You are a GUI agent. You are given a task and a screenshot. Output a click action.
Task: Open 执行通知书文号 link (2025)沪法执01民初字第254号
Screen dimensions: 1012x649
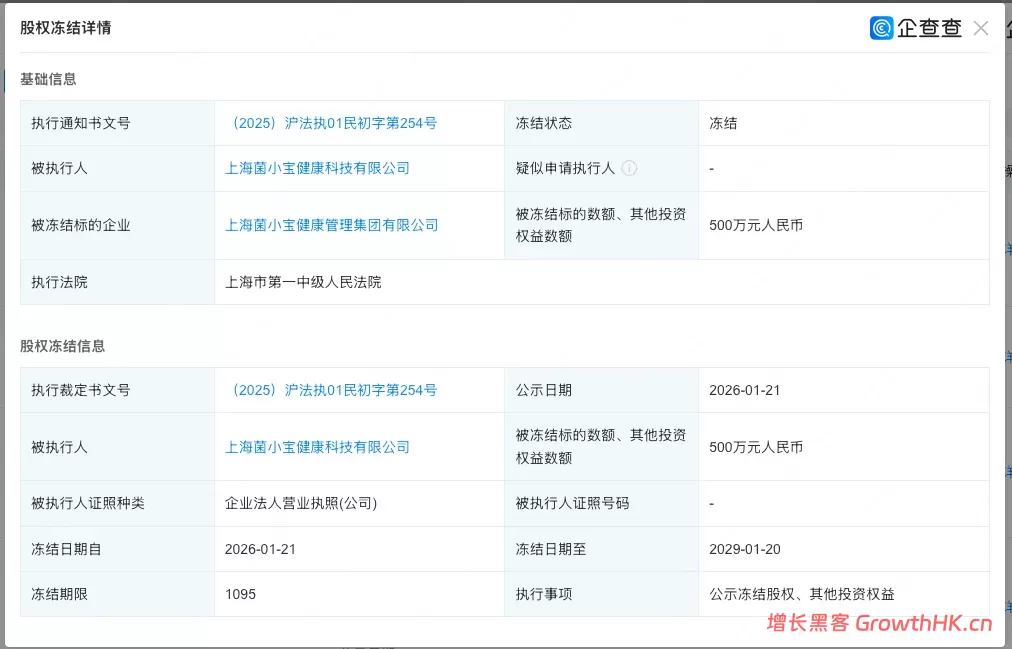334,123
